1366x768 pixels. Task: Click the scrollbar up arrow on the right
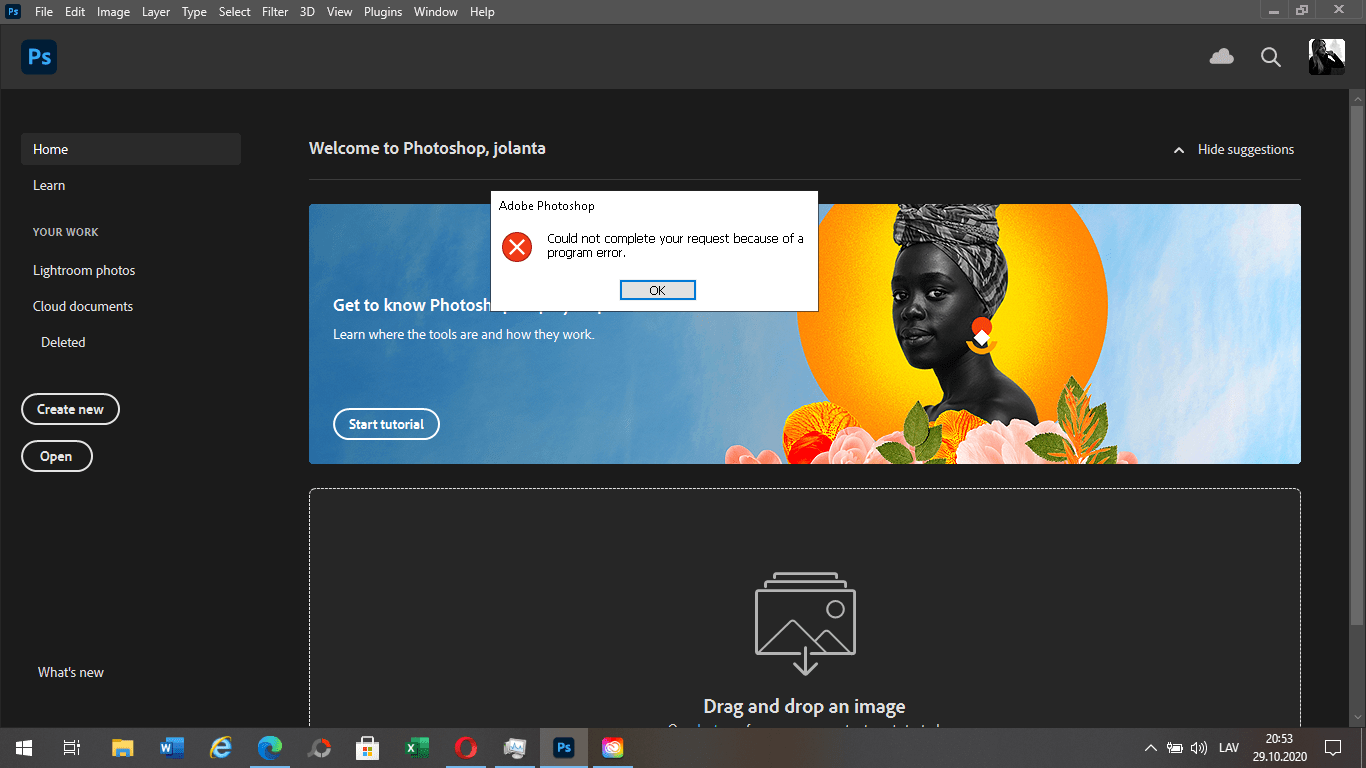[x=1358, y=97]
